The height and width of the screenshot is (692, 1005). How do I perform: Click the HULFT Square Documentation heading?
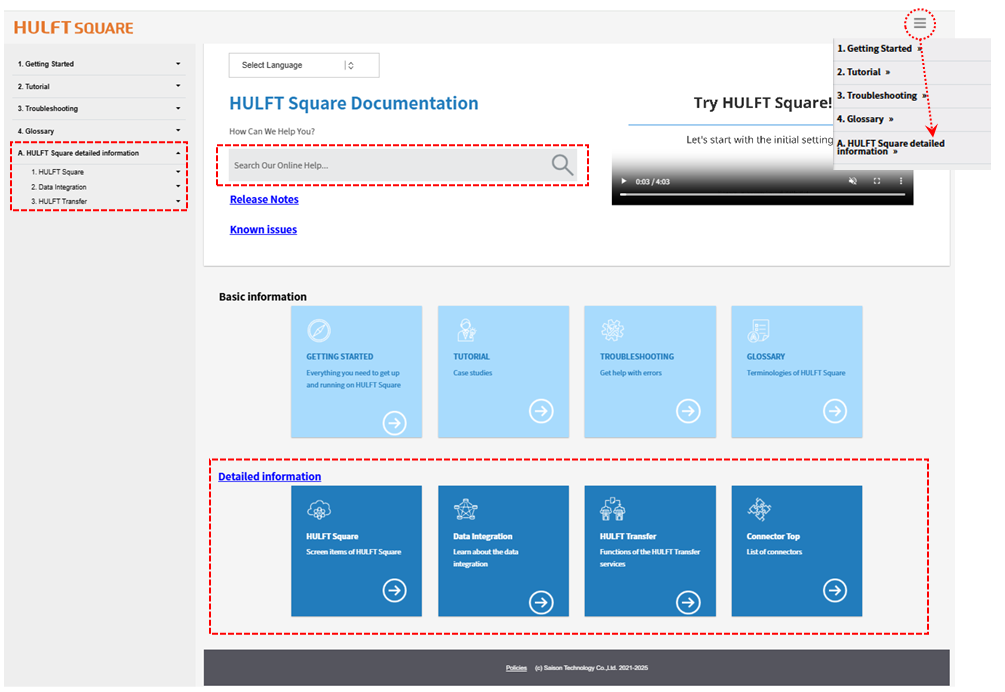pos(354,103)
